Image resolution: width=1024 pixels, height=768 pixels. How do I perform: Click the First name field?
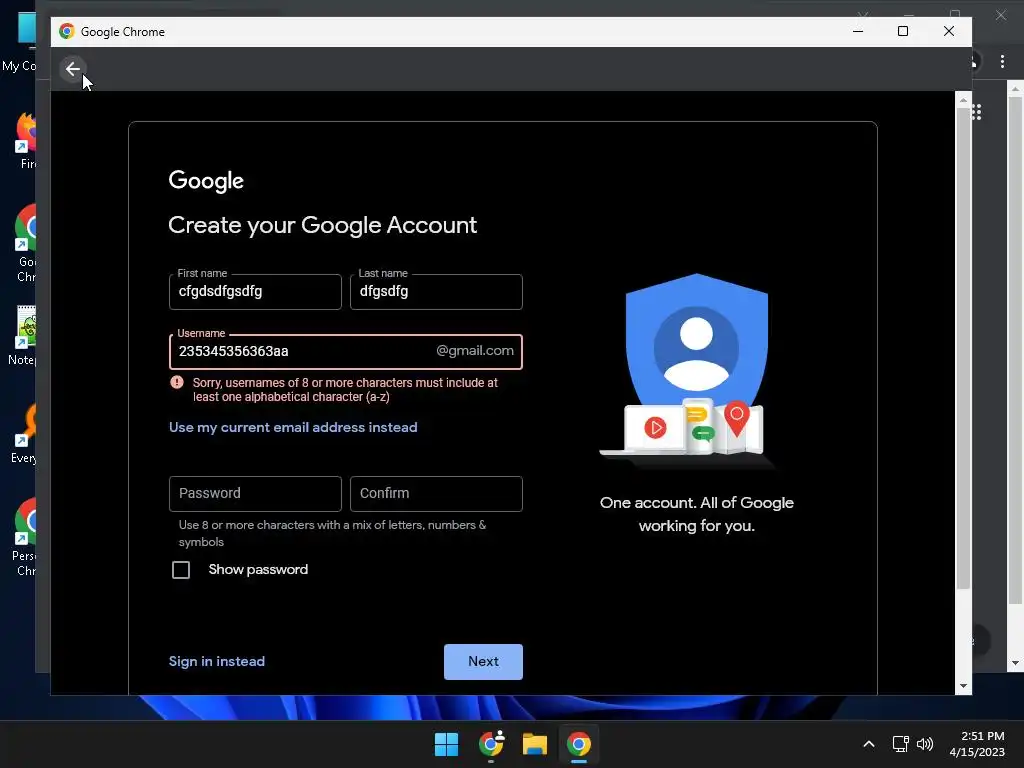coord(255,292)
